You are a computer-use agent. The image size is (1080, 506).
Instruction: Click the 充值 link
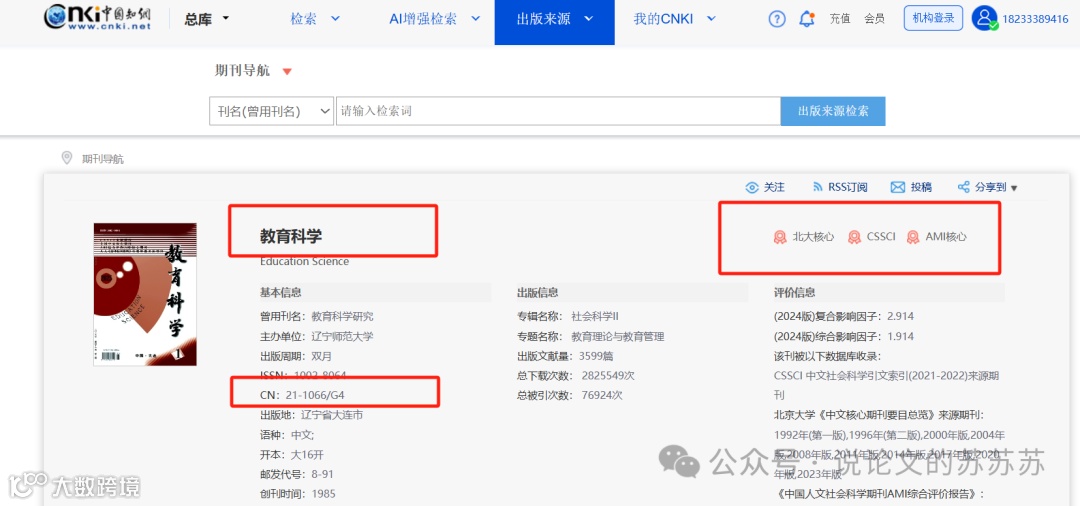(x=840, y=19)
